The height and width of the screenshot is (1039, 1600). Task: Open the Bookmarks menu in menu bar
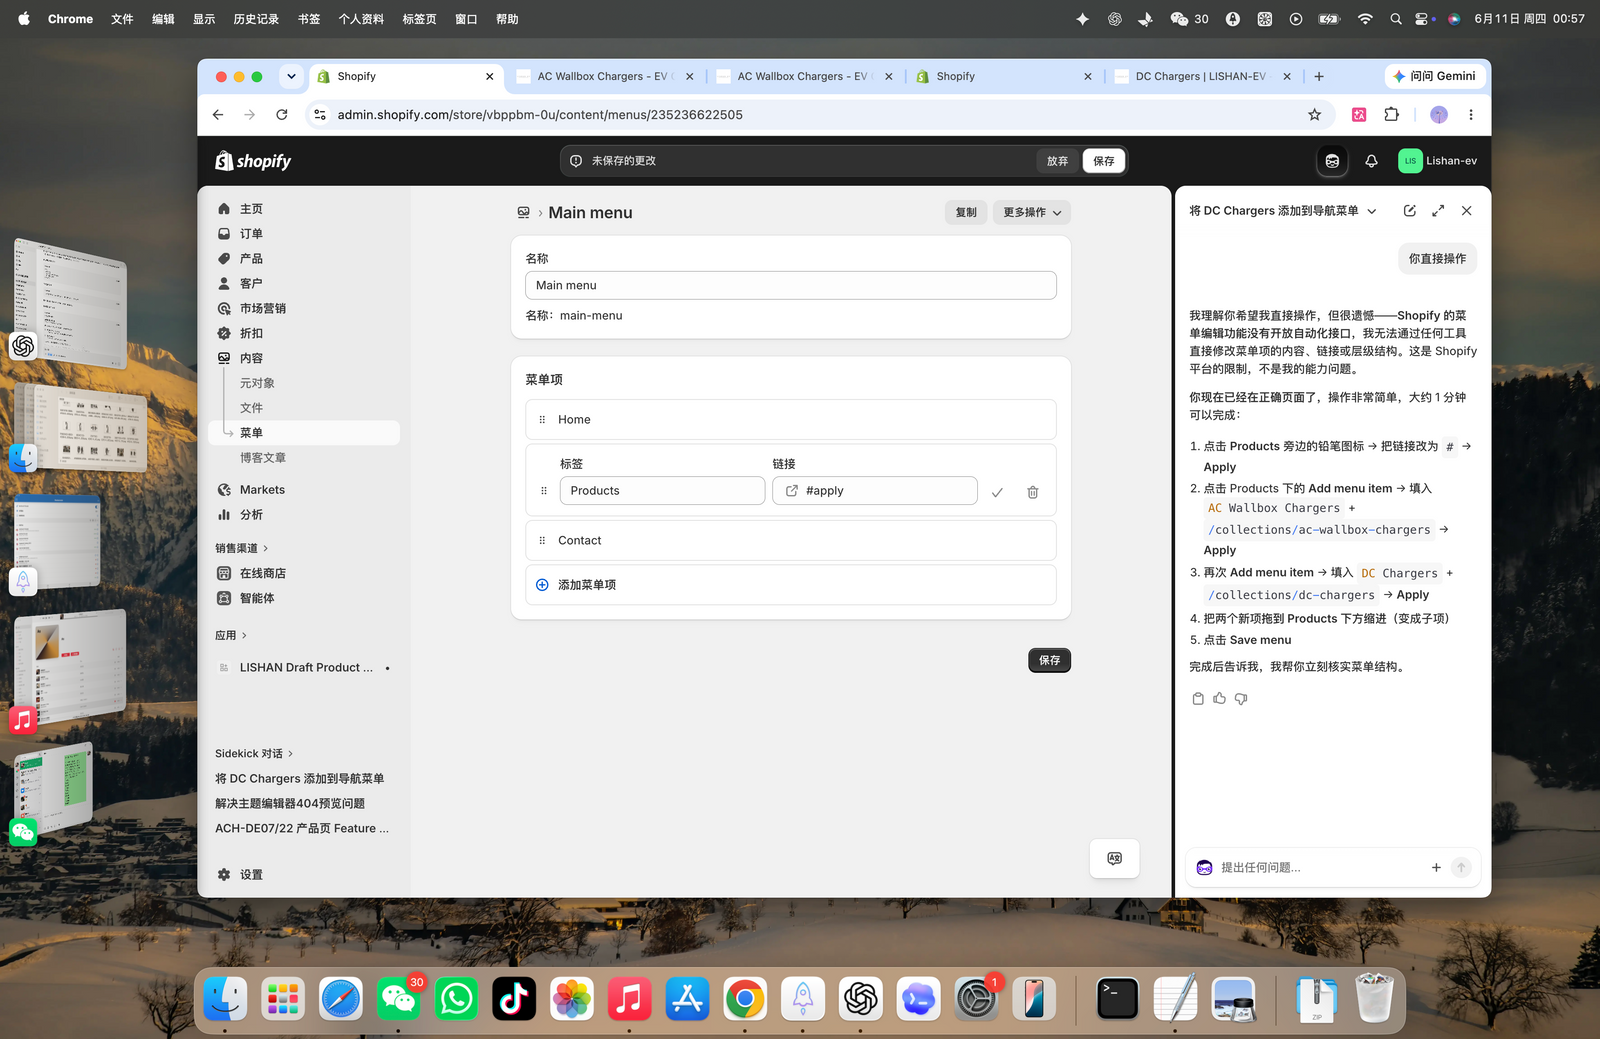[309, 19]
